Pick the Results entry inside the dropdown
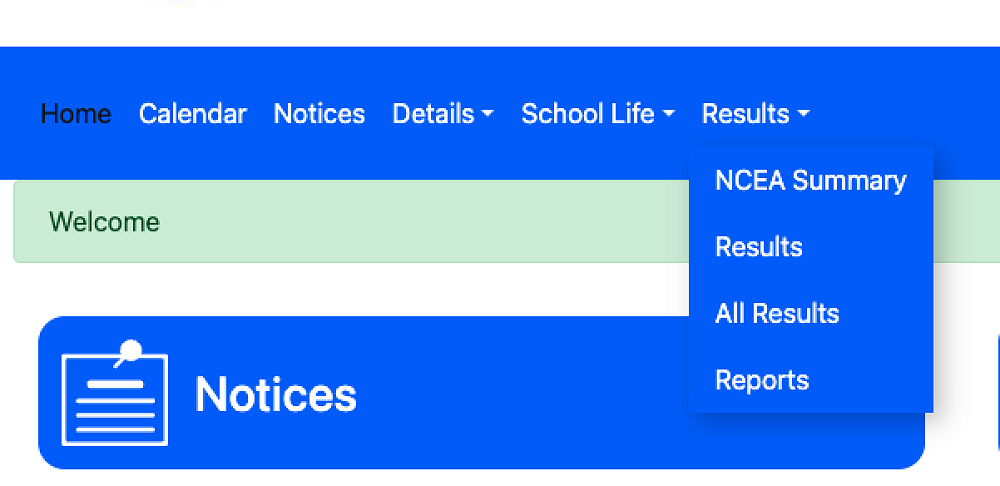This screenshot has height=486, width=1000. pyautogui.click(x=759, y=247)
